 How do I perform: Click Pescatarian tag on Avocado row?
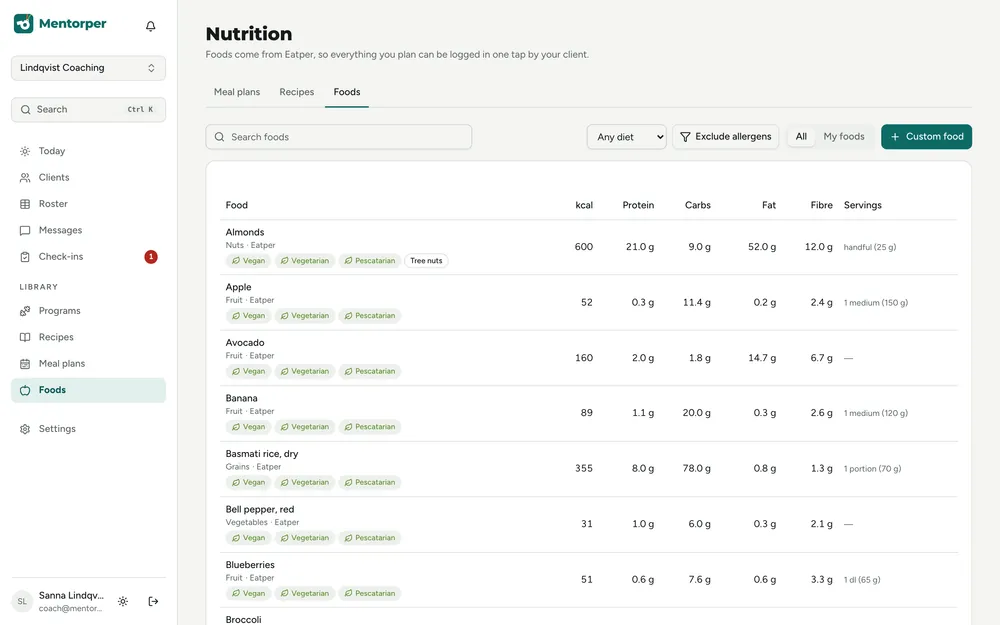370,371
